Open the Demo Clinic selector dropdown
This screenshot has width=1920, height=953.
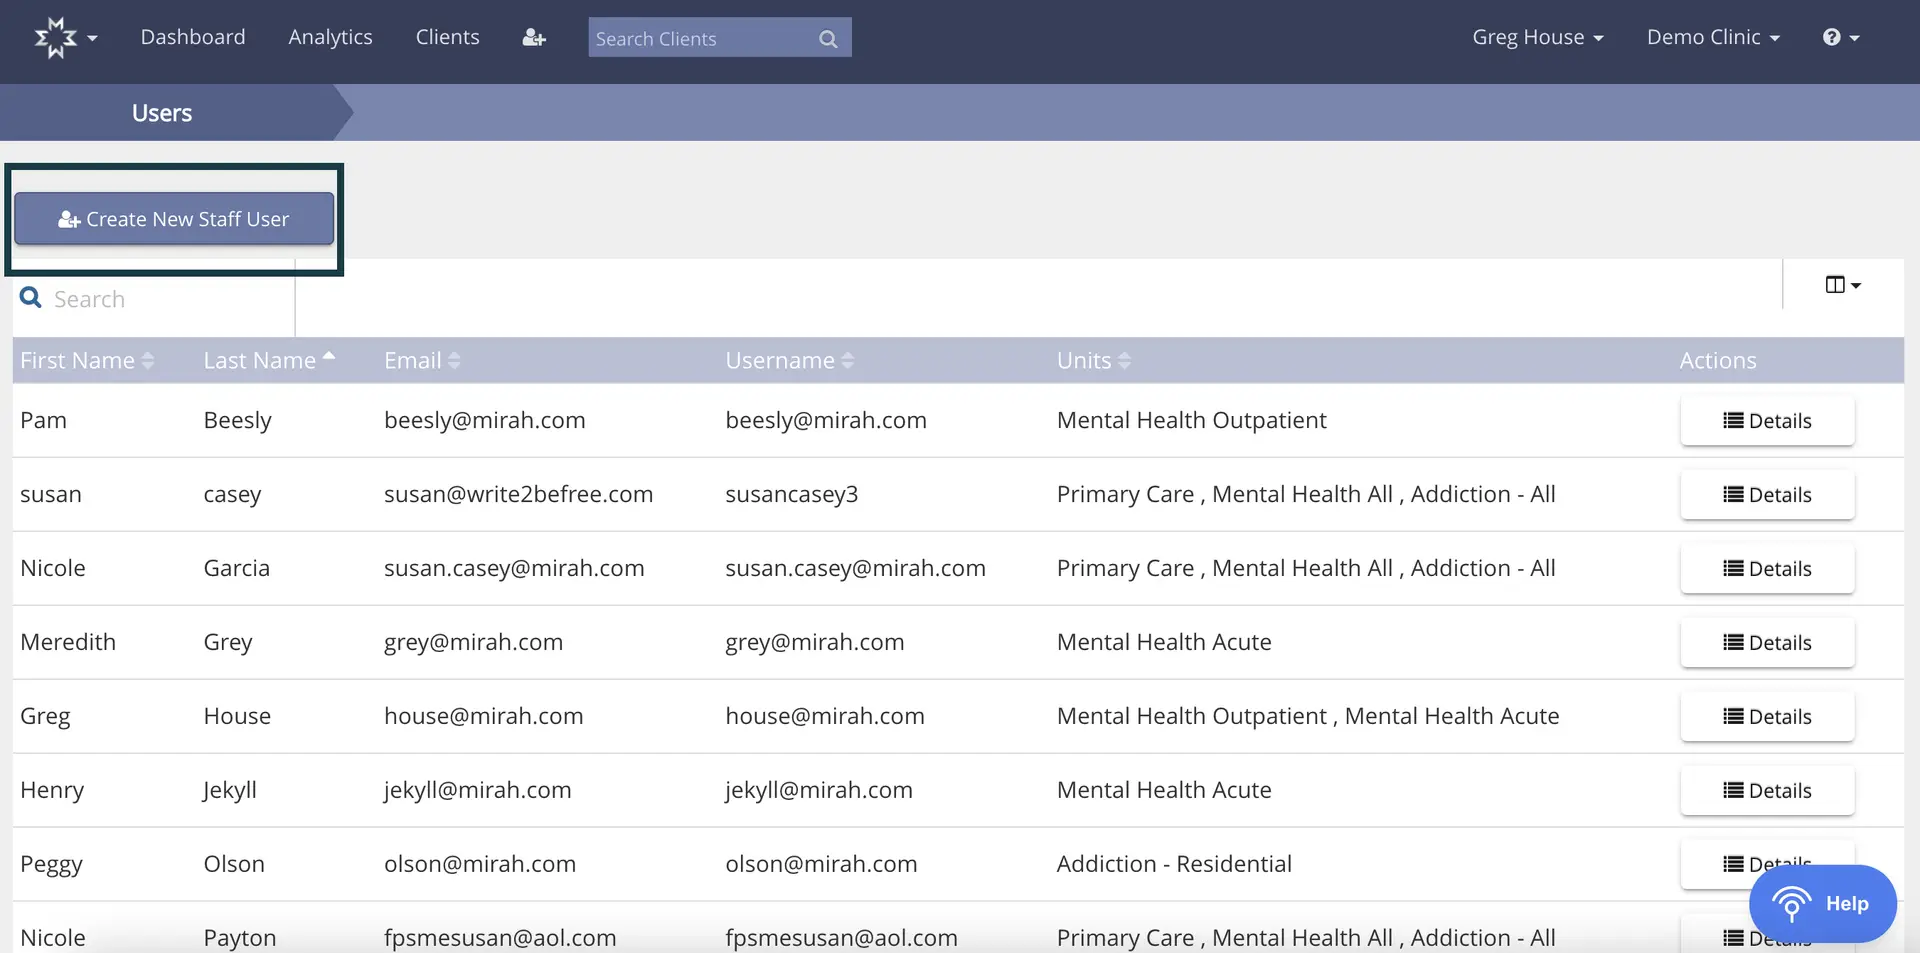click(1713, 37)
